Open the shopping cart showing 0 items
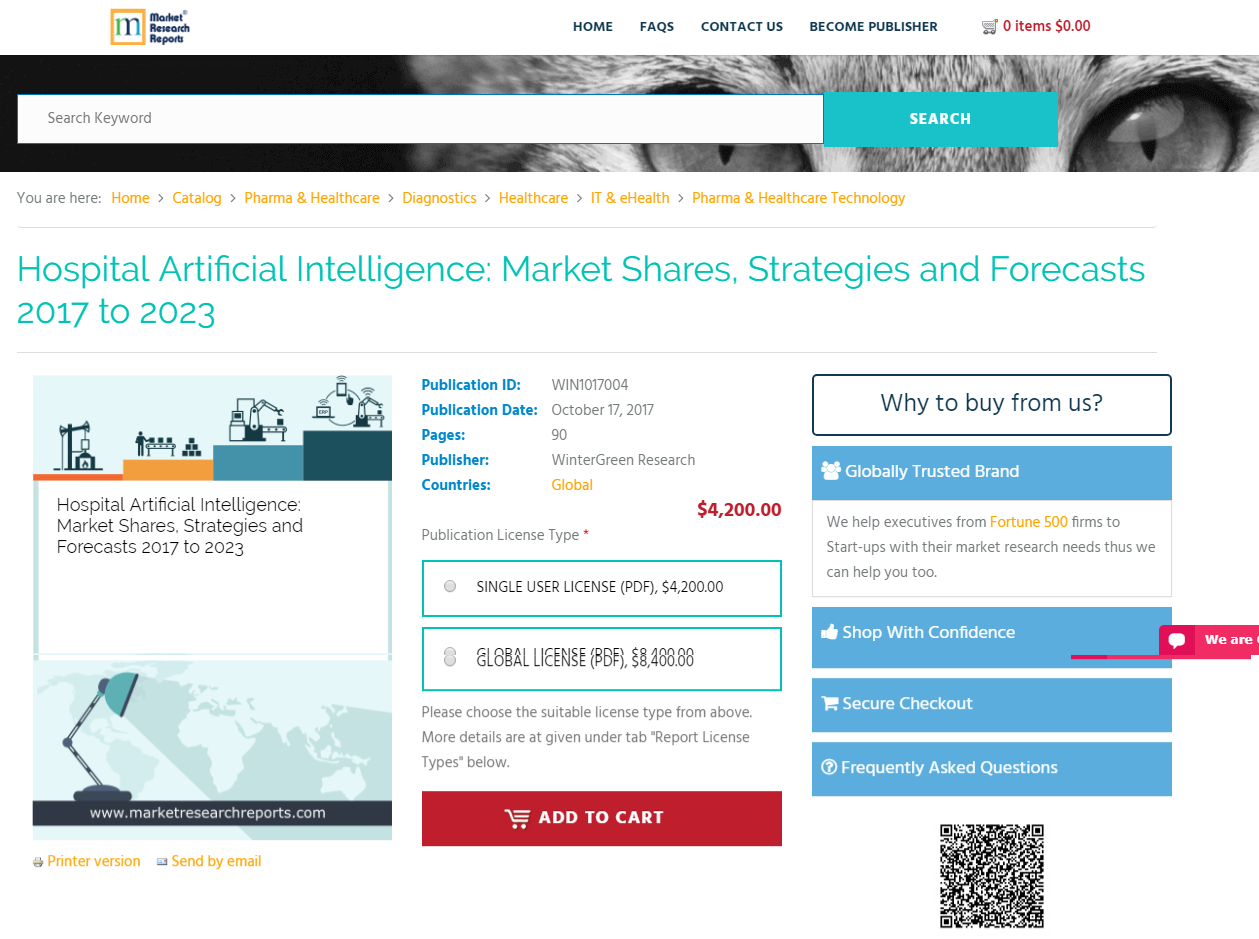 (x=1036, y=26)
